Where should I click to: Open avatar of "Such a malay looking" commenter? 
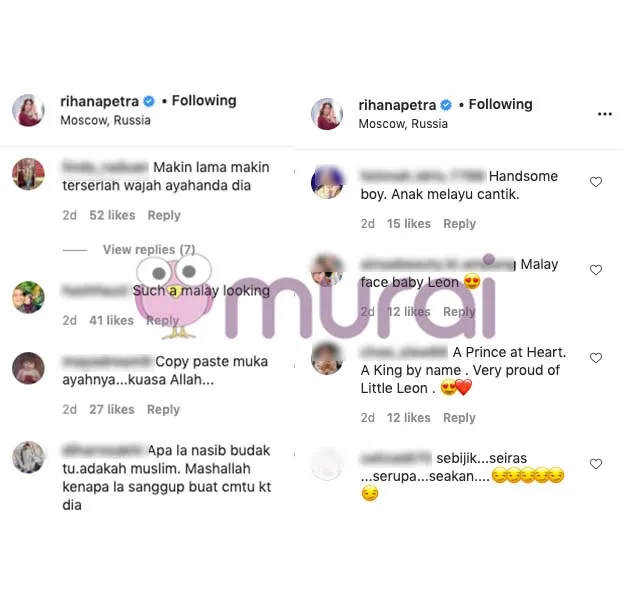click(x=28, y=297)
